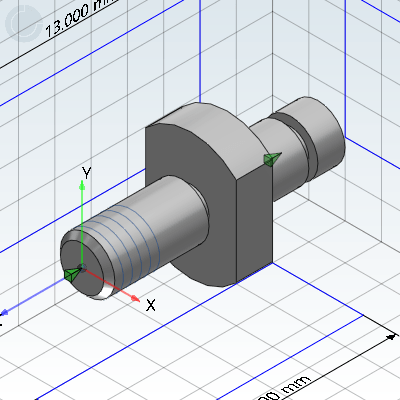Click the X axis label
400x400 pixels.
point(151,305)
